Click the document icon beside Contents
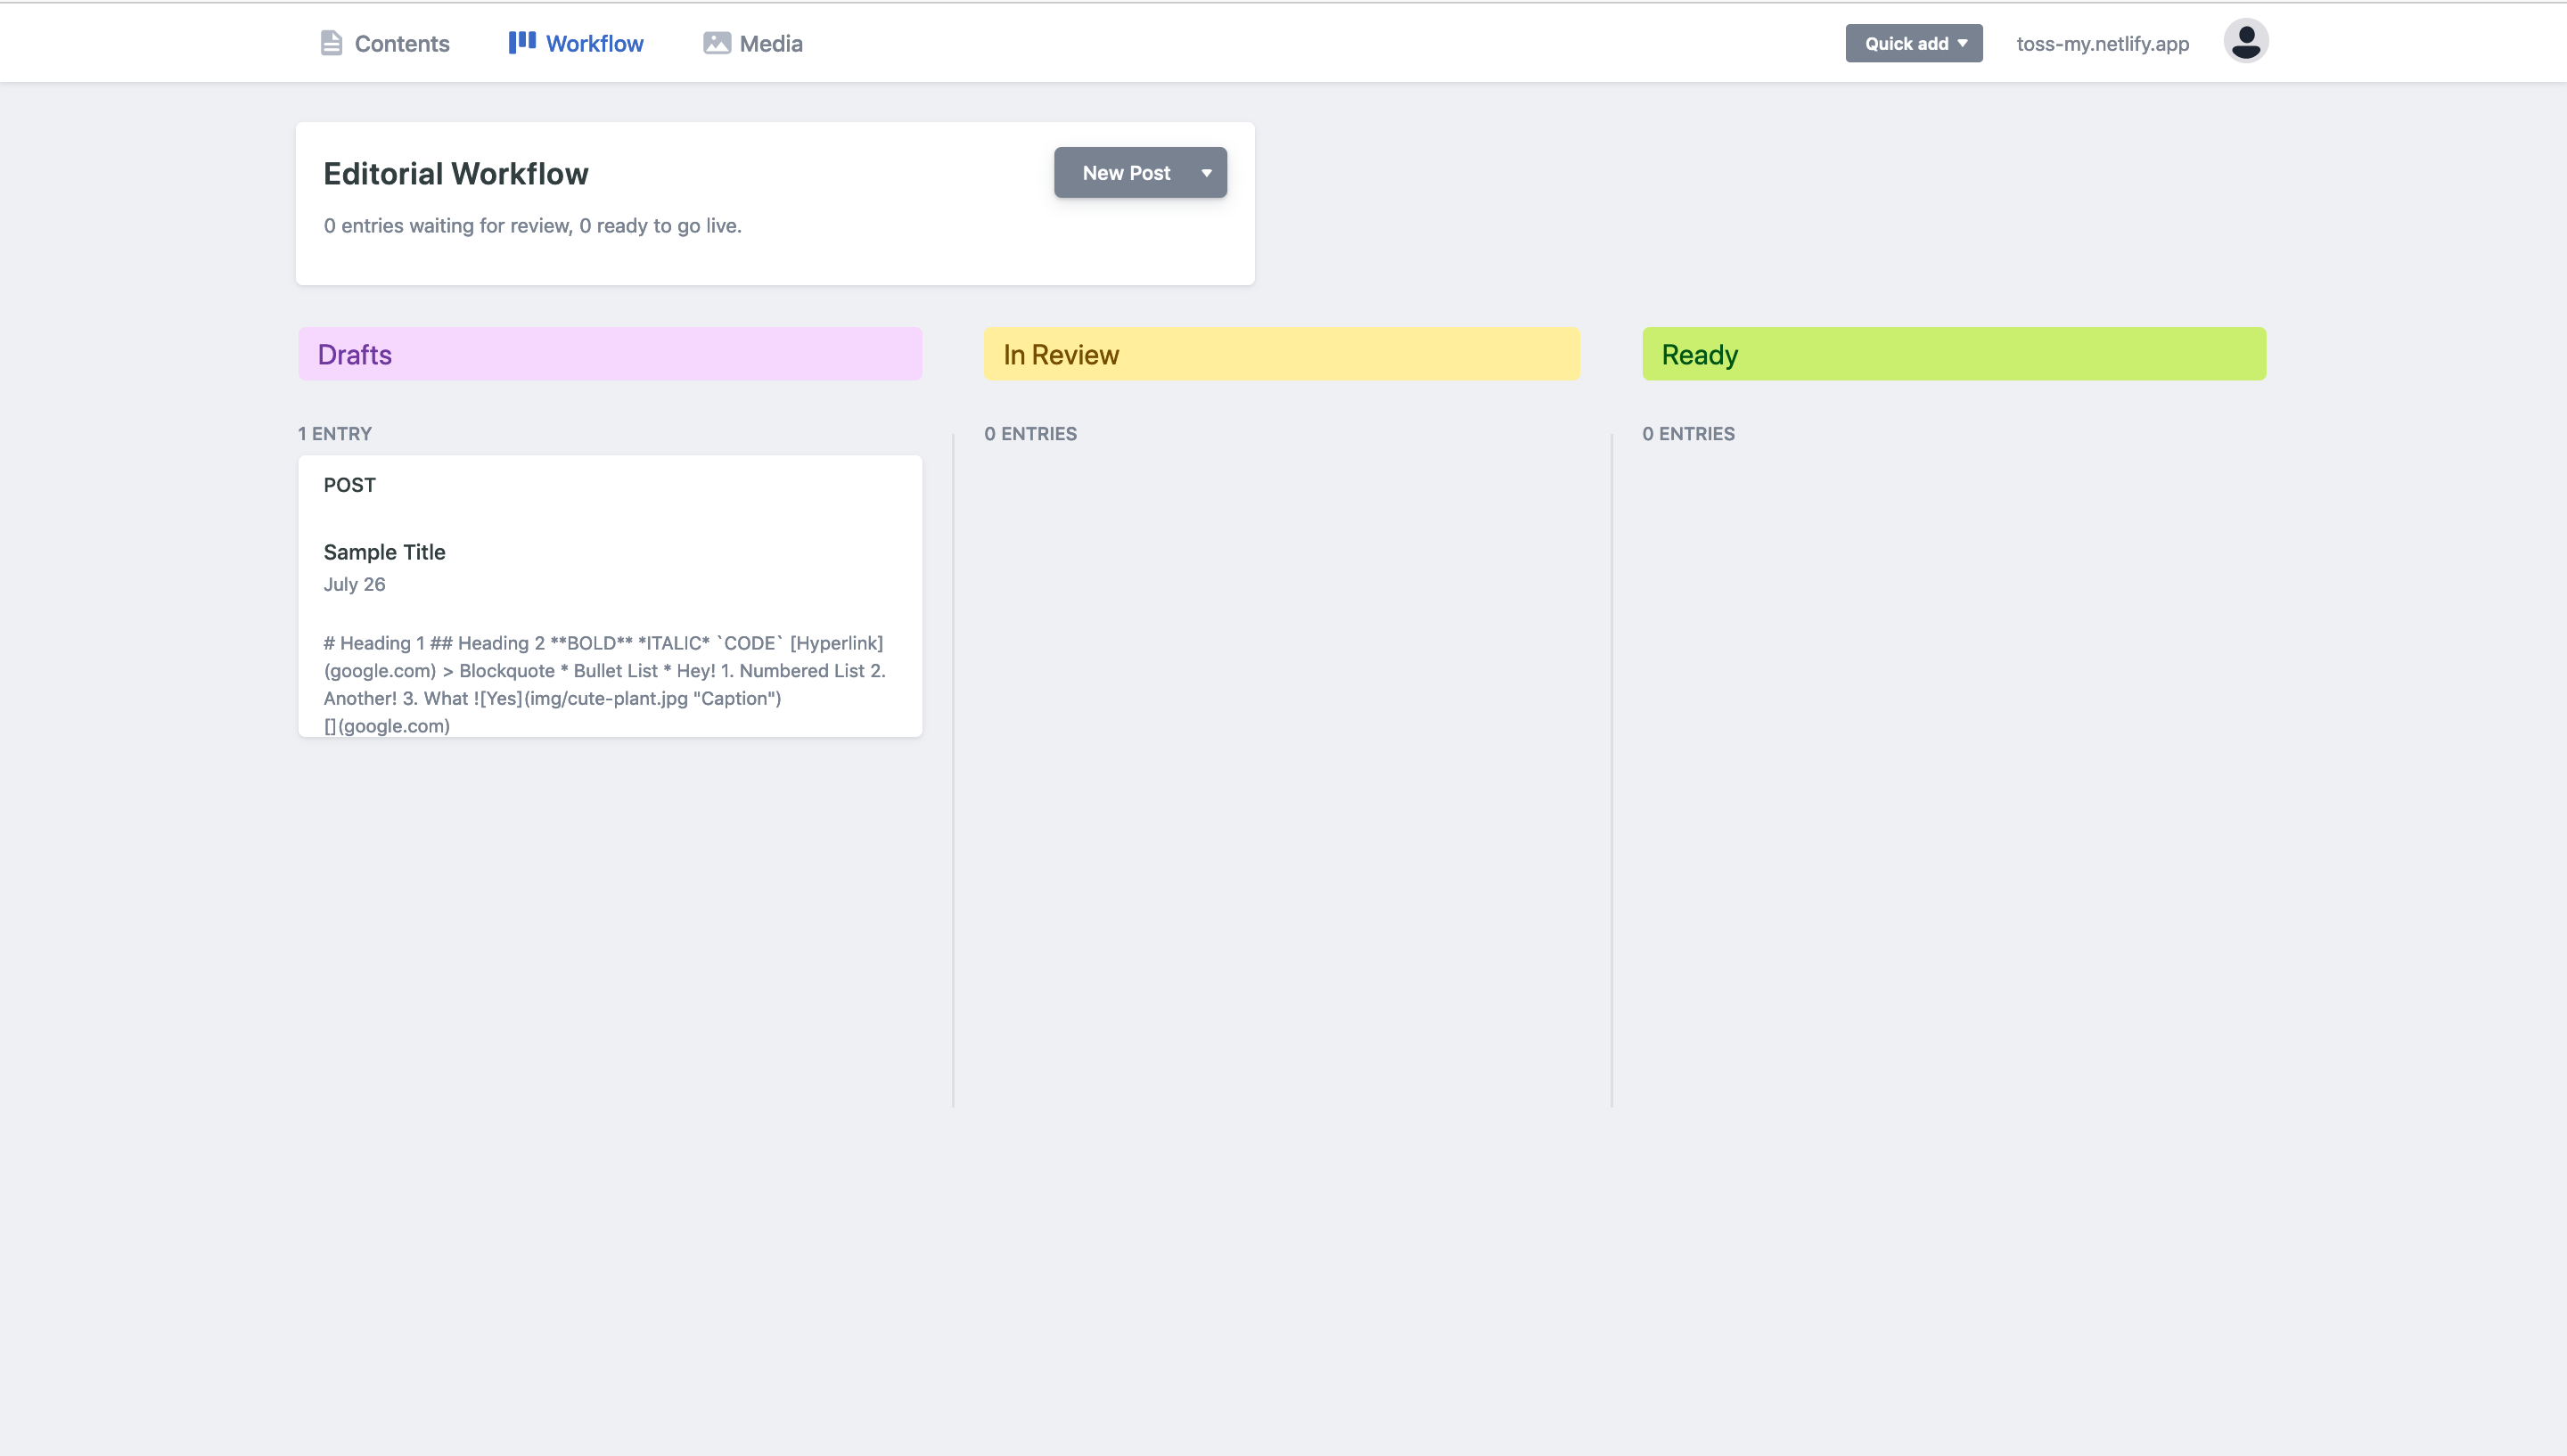Image resolution: width=2567 pixels, height=1456 pixels. click(331, 42)
